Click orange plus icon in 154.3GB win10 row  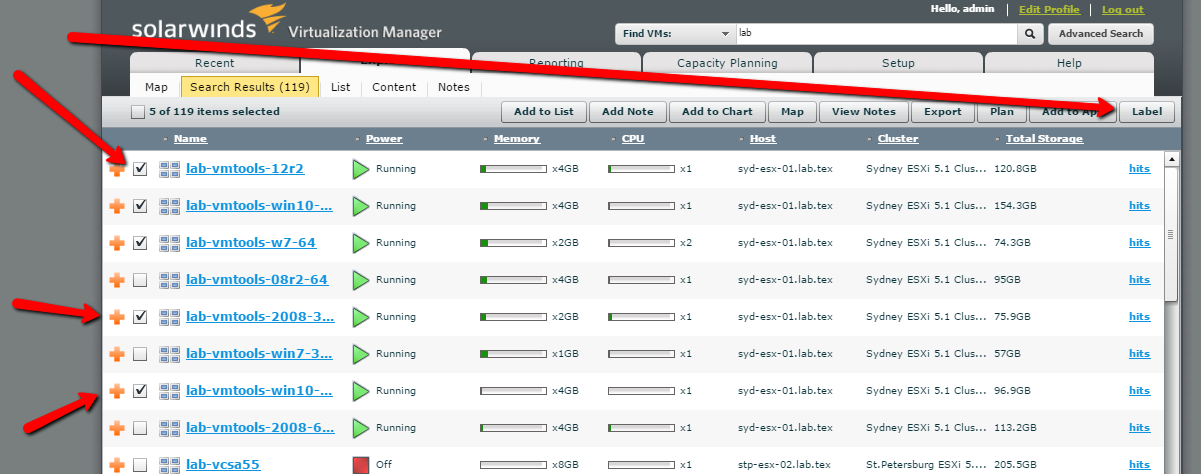[x=117, y=206]
